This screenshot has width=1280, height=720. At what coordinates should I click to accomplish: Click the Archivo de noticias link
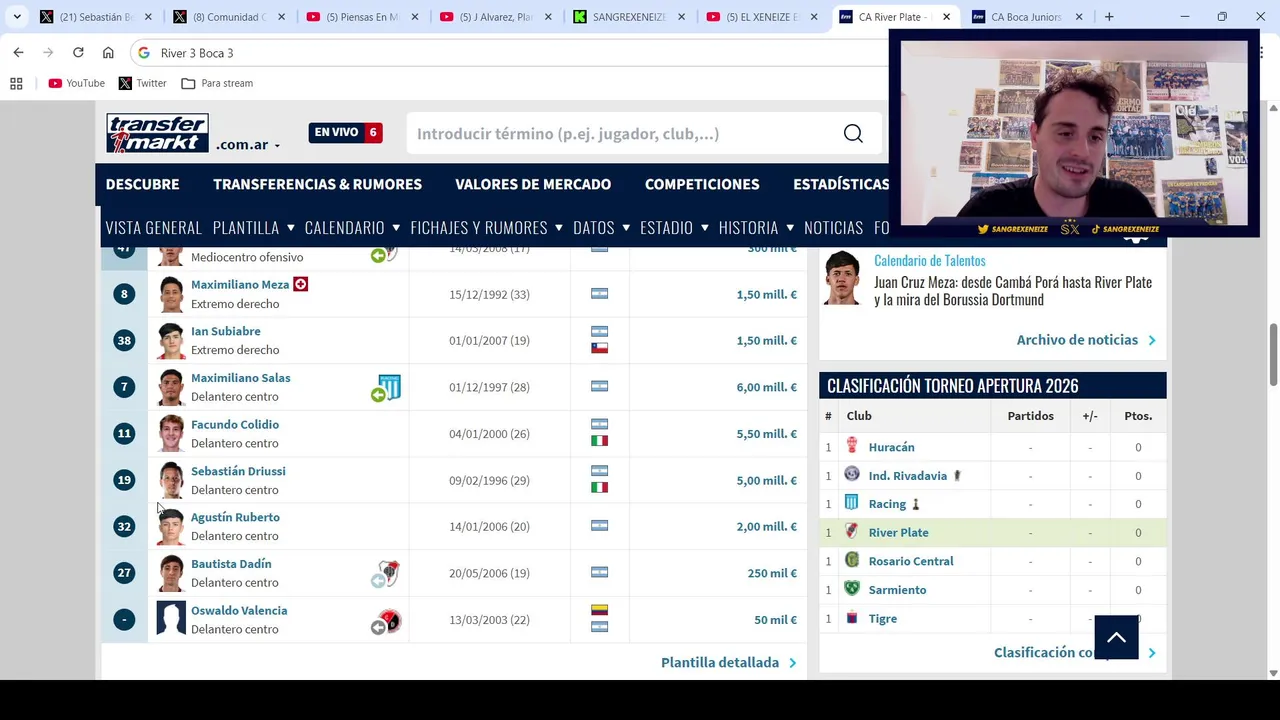tap(1086, 340)
